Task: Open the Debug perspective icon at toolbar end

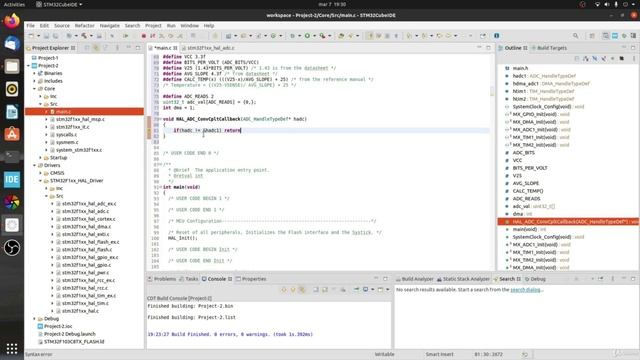Action: (624, 36)
